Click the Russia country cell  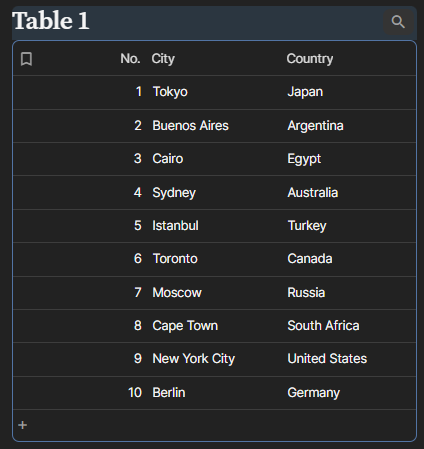click(x=306, y=293)
